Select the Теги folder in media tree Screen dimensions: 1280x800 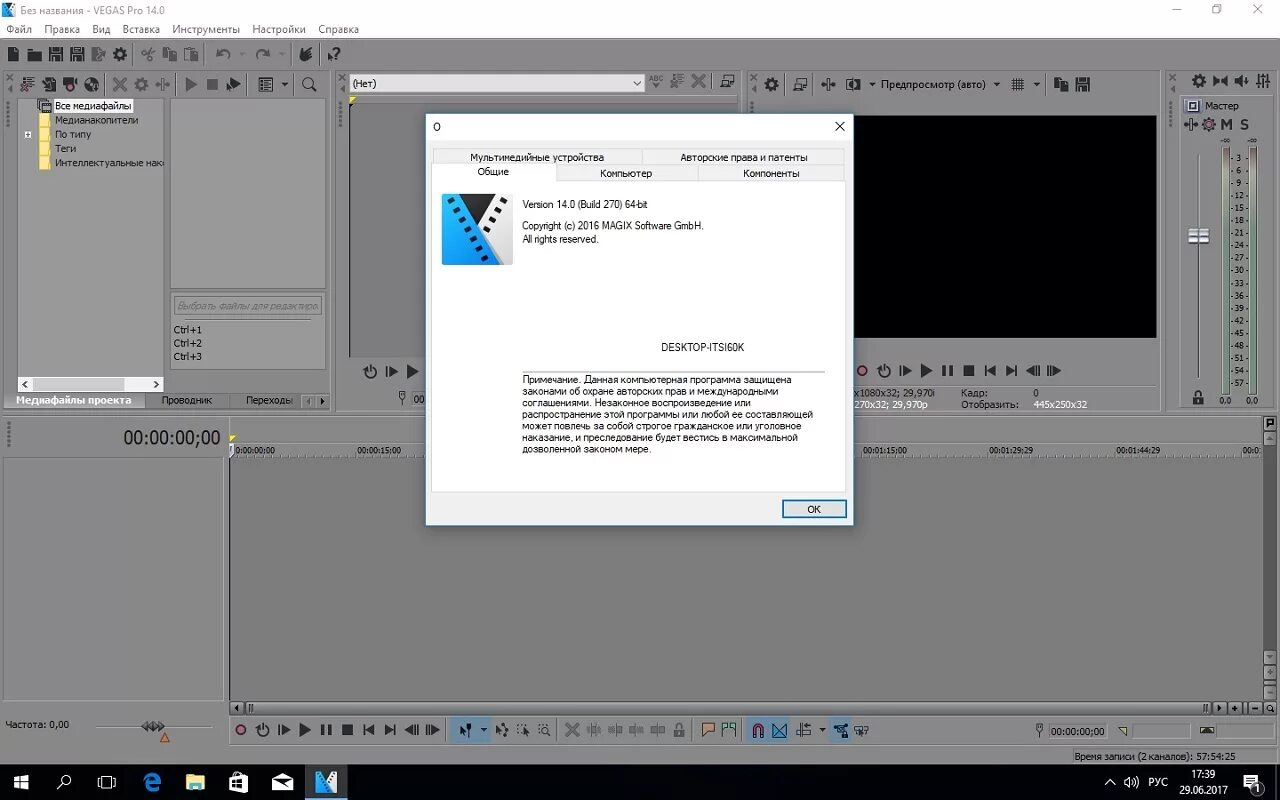[x=65, y=148]
